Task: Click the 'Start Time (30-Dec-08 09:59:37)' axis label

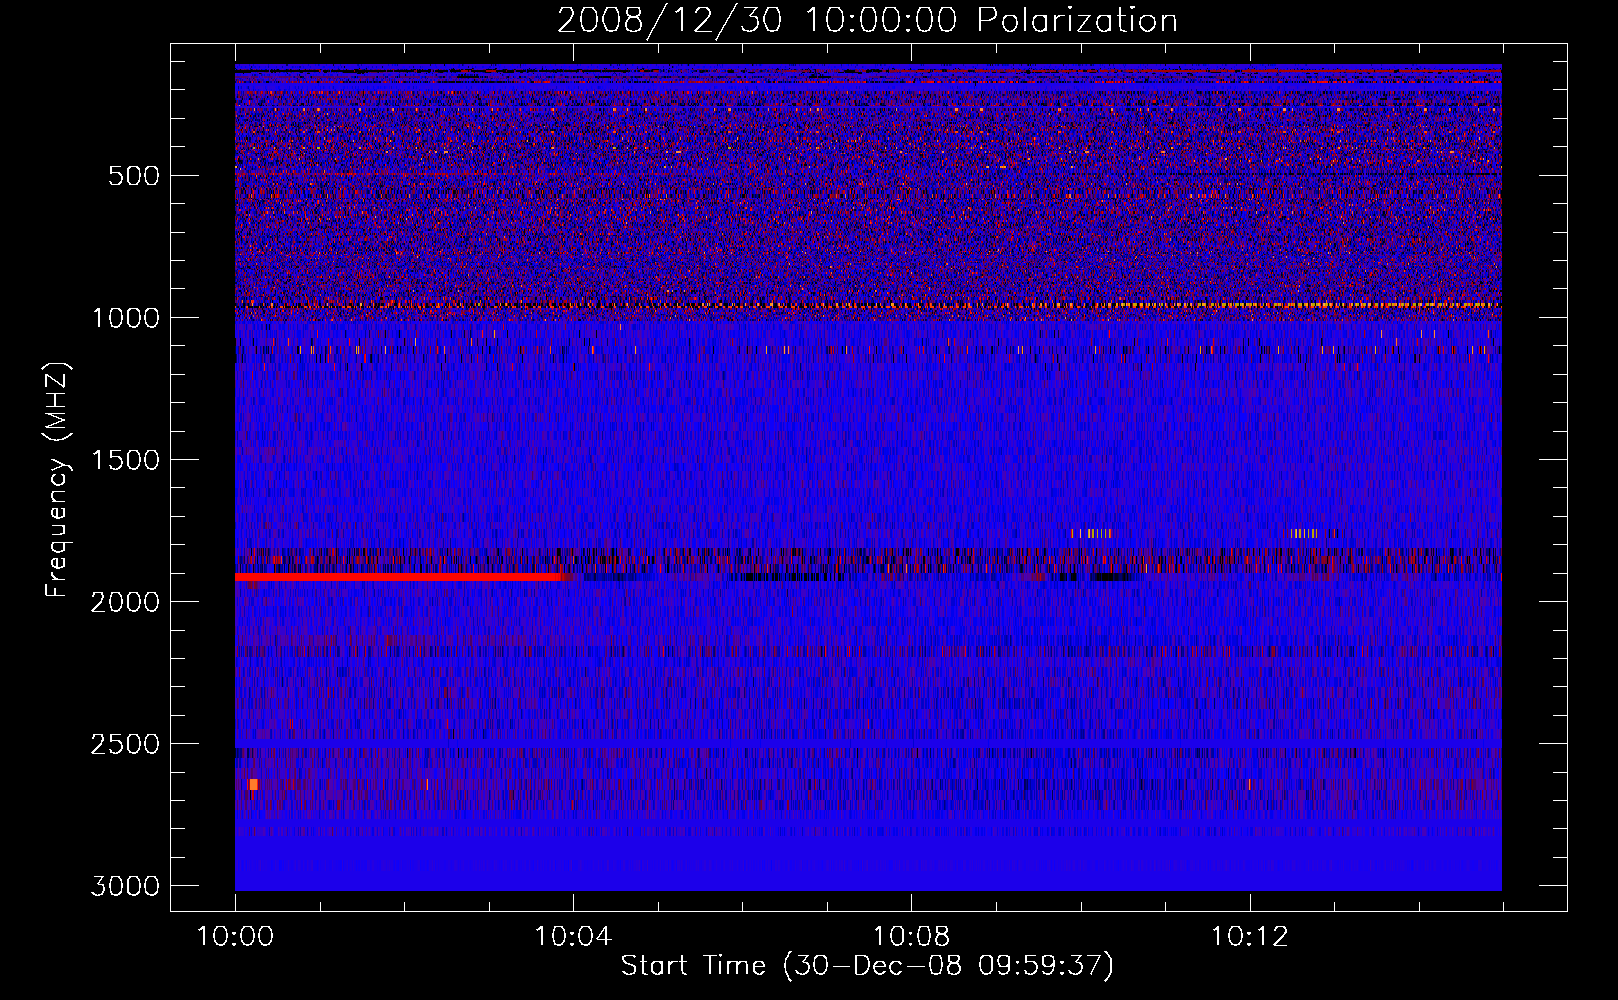Action: tap(867, 967)
